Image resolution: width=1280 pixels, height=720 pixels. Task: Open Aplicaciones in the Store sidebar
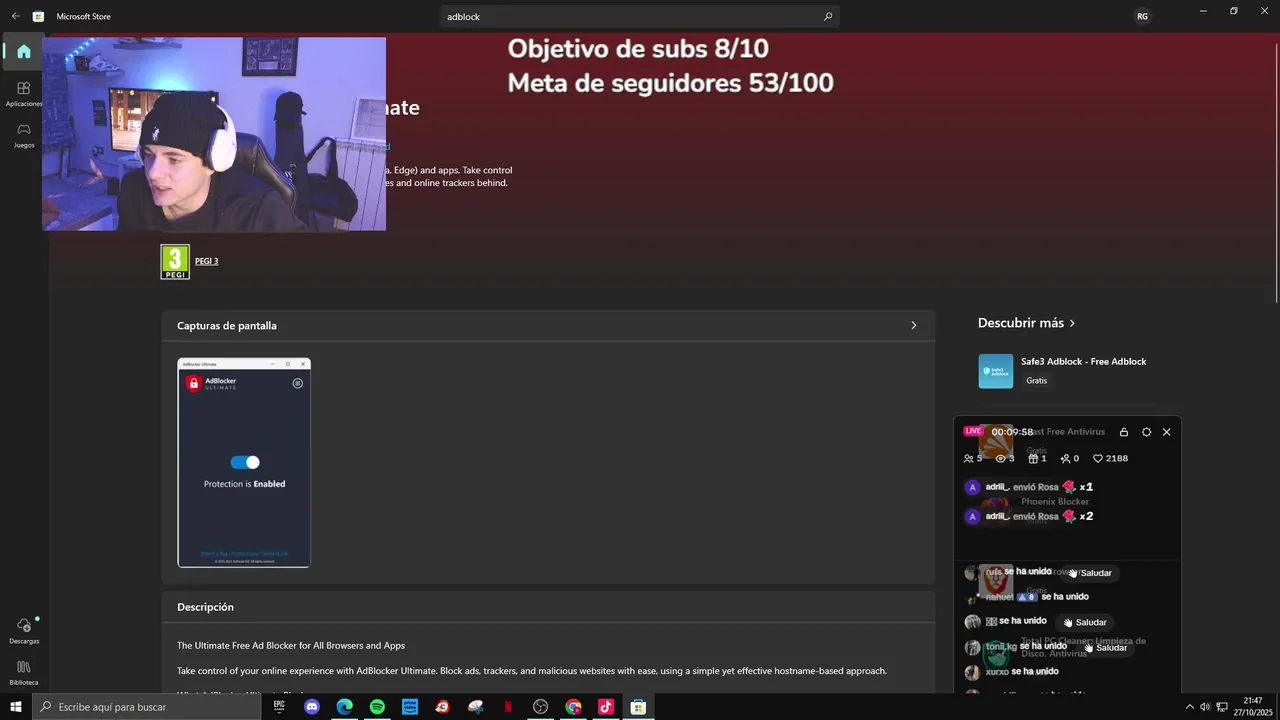pos(24,94)
